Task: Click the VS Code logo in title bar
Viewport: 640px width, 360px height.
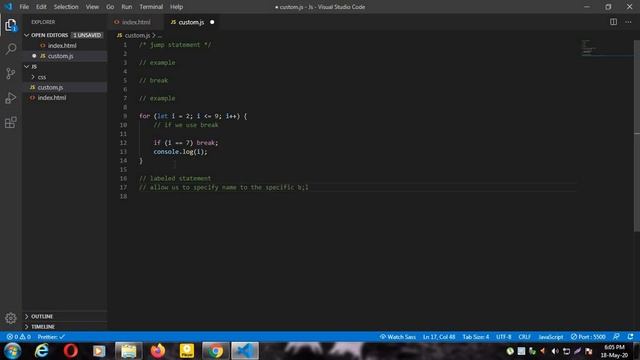Action: (x=8, y=7)
